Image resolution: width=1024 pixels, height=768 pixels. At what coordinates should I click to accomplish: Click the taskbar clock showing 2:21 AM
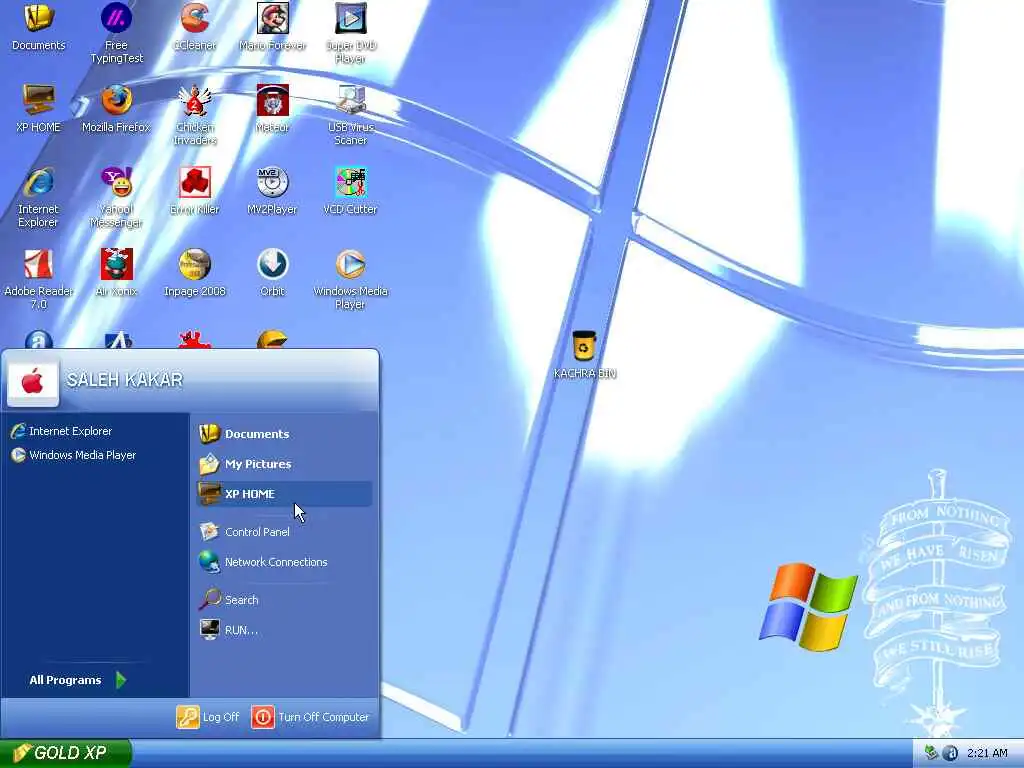click(987, 753)
